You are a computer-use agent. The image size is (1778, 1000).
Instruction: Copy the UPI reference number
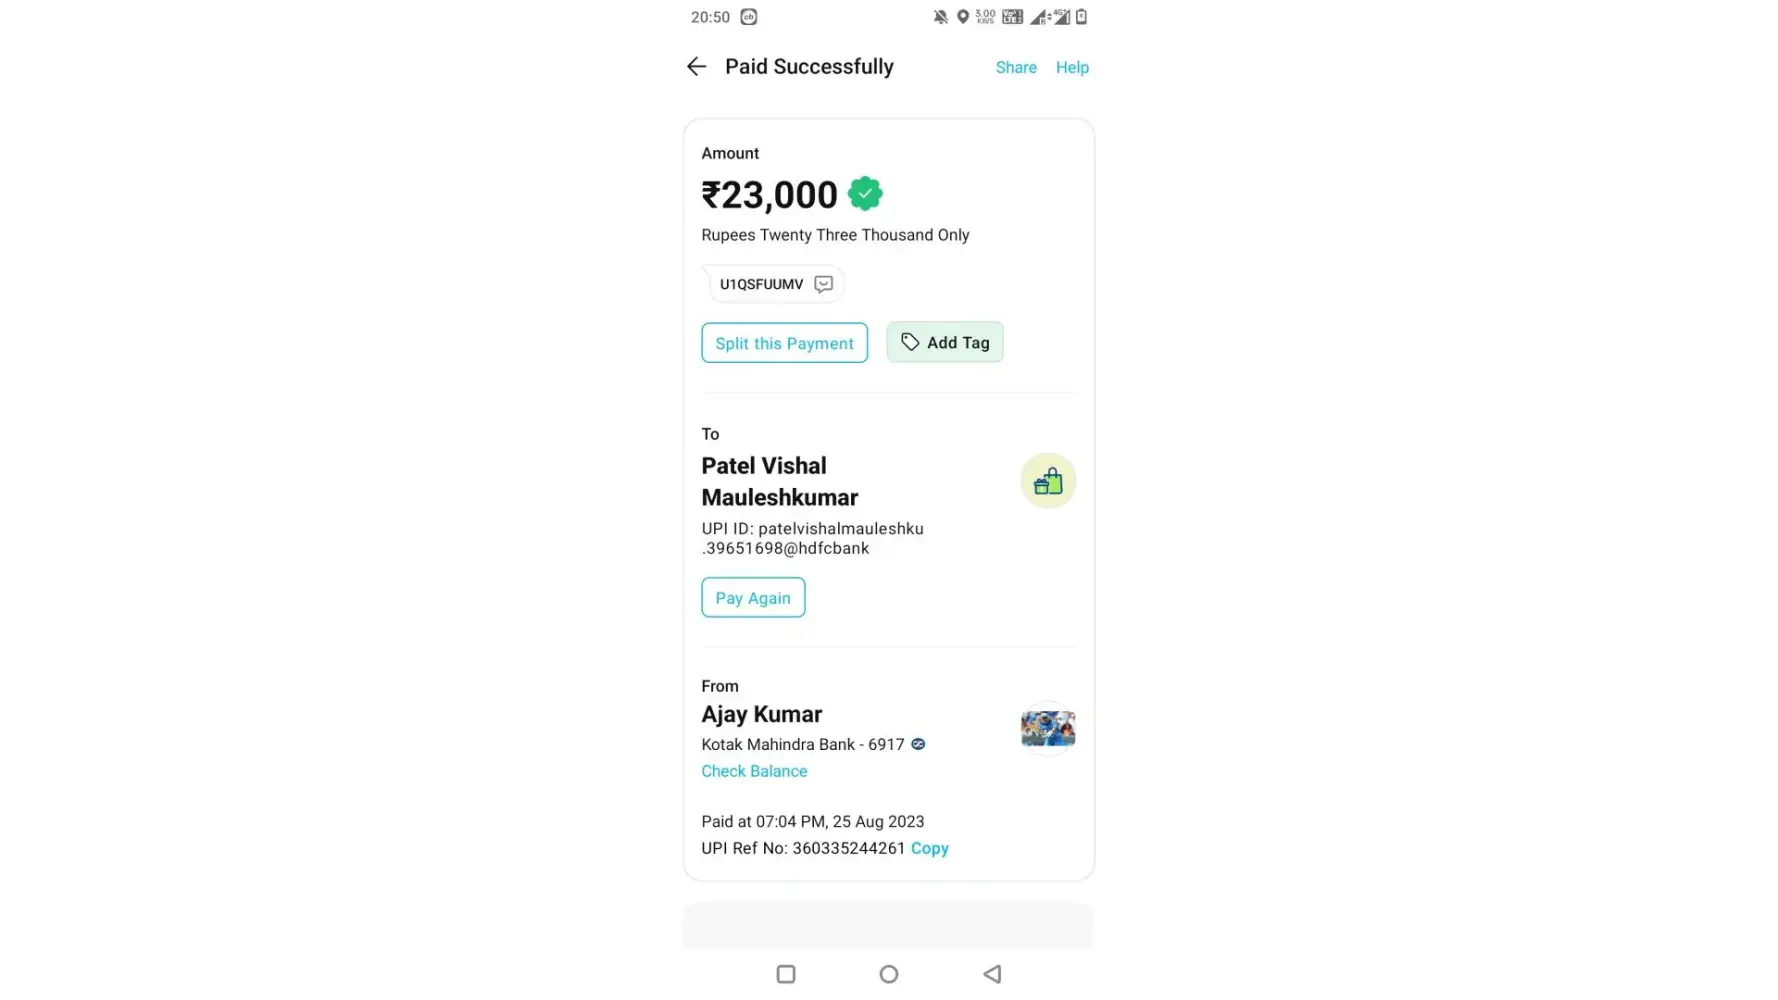[x=929, y=848]
